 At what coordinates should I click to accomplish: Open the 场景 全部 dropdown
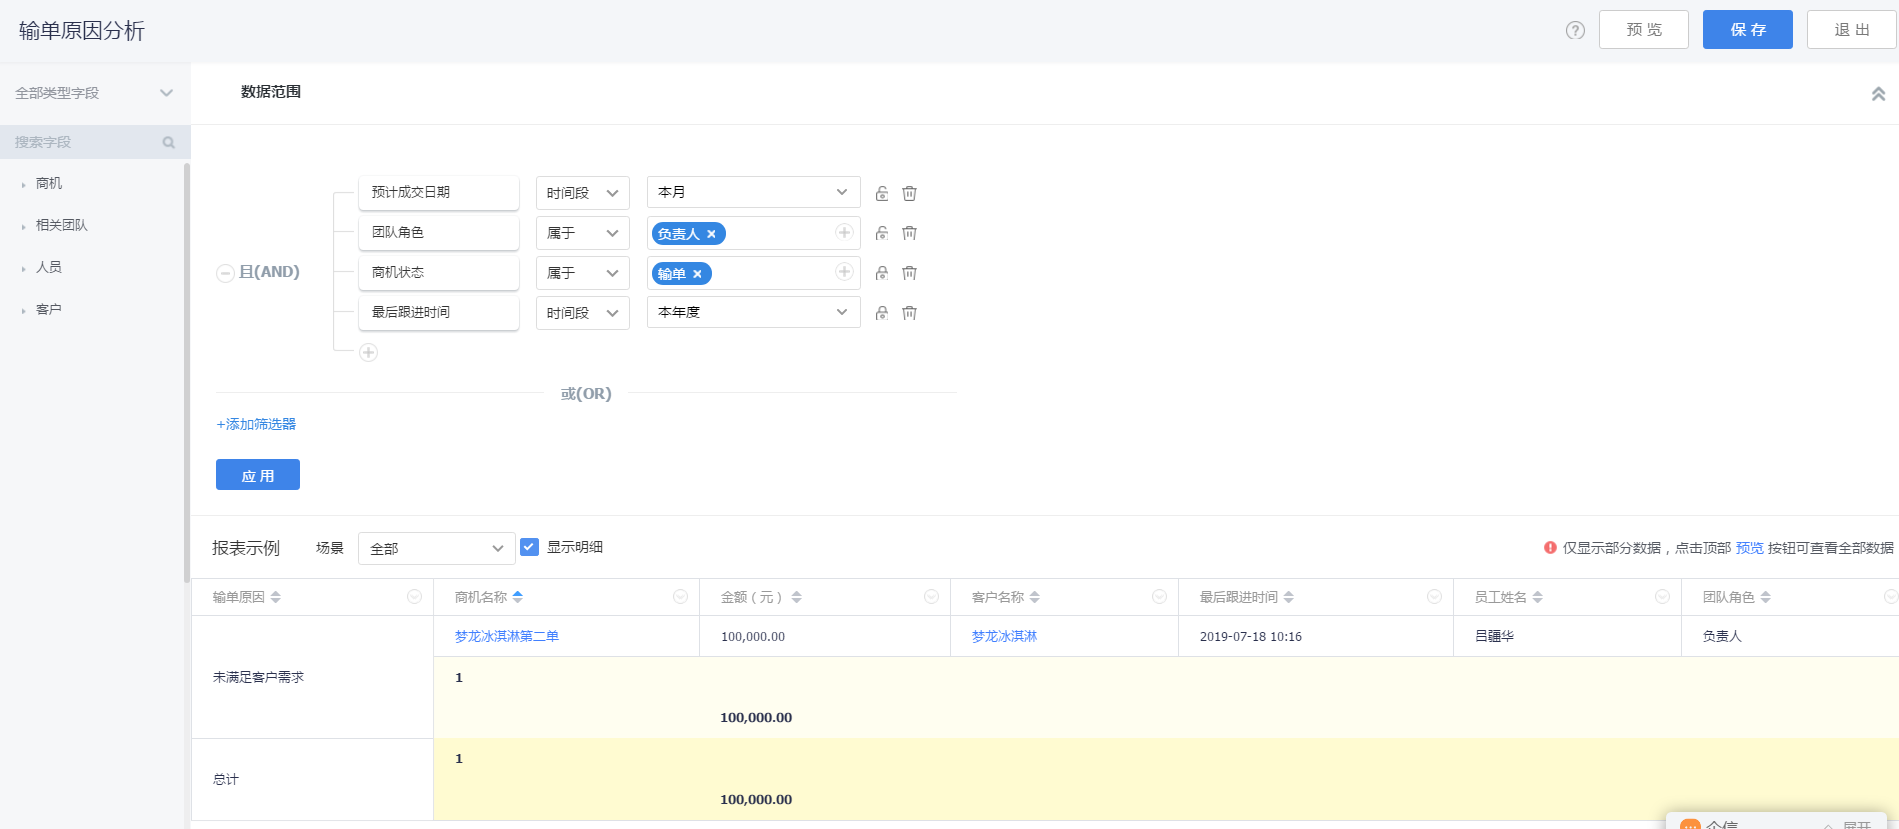[437, 548]
